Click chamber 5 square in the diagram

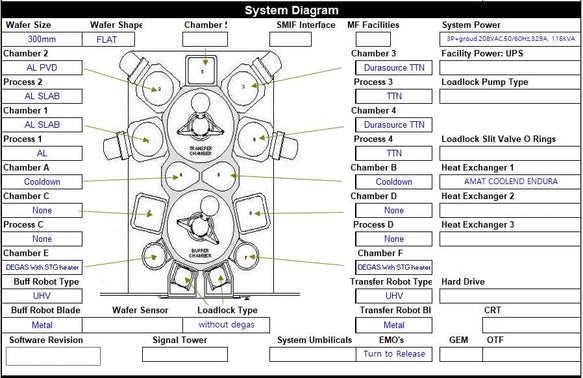[x=201, y=70]
